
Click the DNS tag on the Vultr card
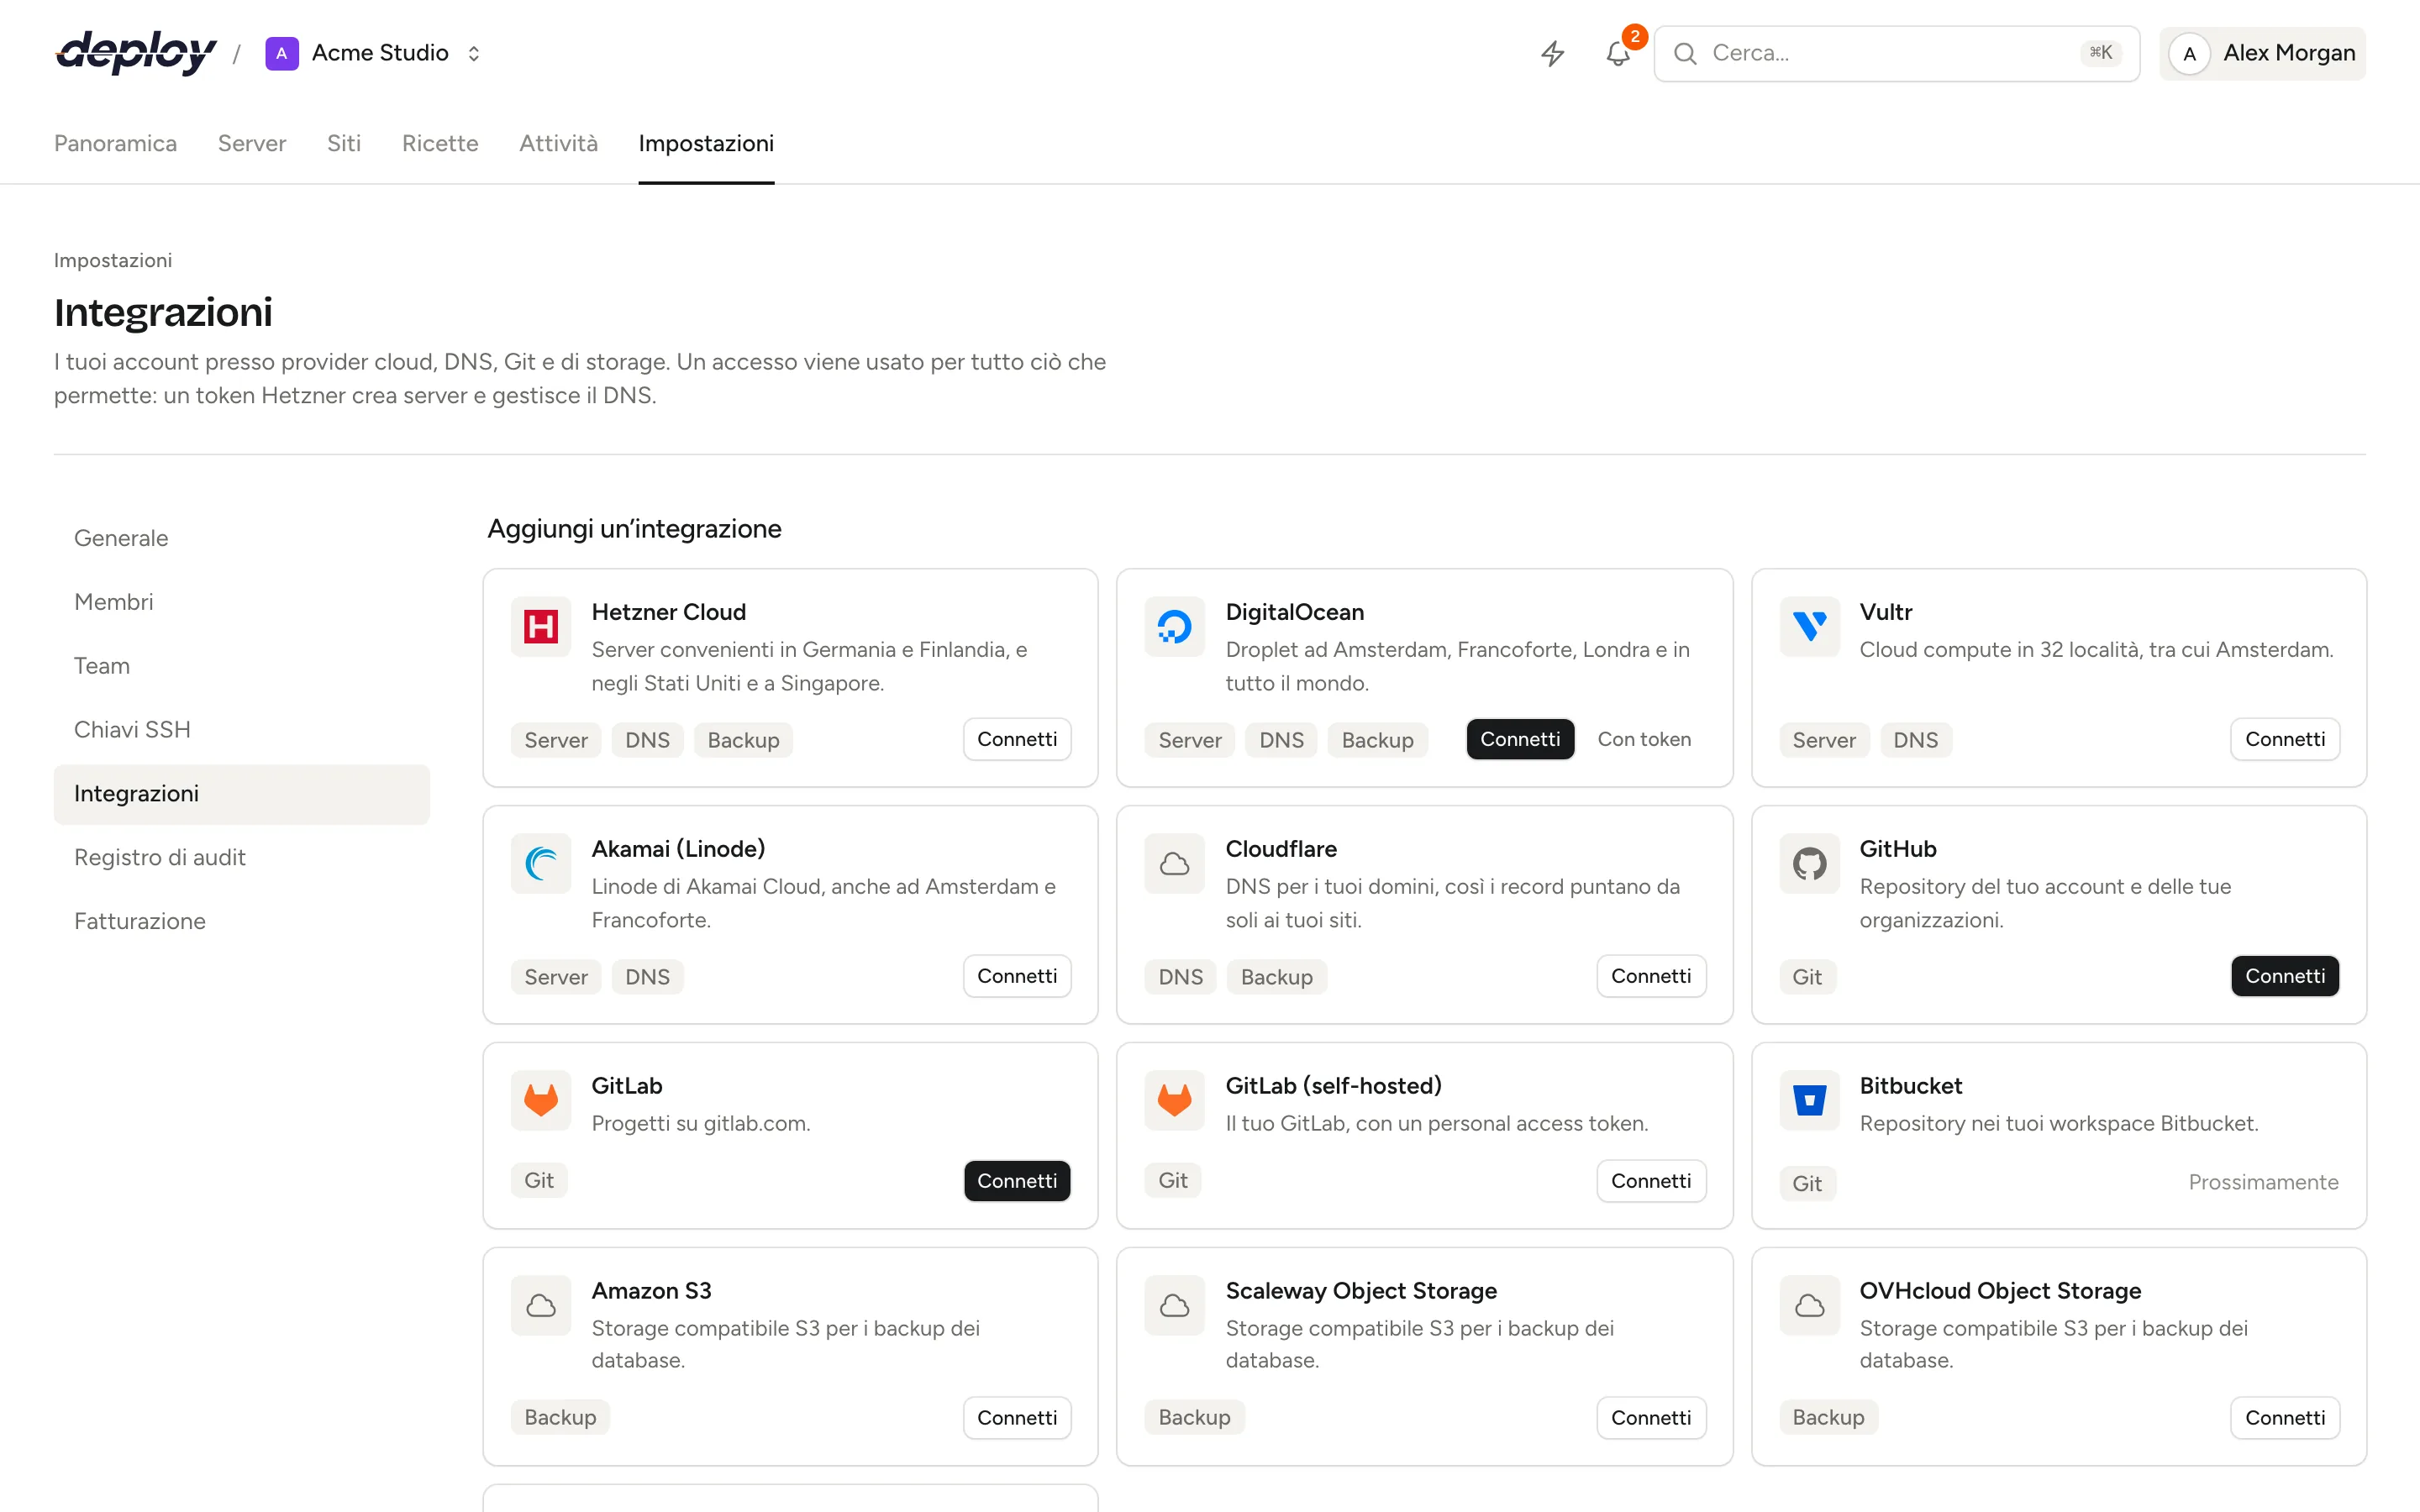(1915, 740)
